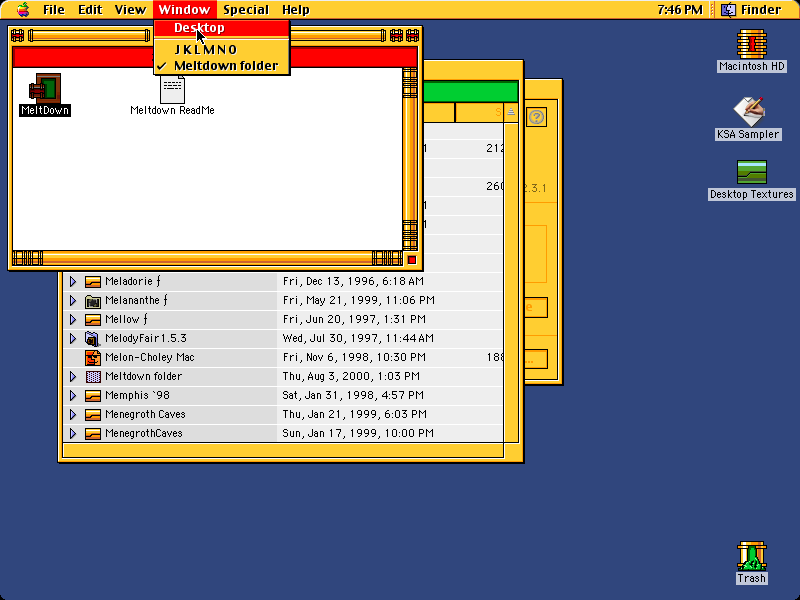The height and width of the screenshot is (600, 800).
Task: Select the Menegroth Caves name in list
Action: point(145,414)
